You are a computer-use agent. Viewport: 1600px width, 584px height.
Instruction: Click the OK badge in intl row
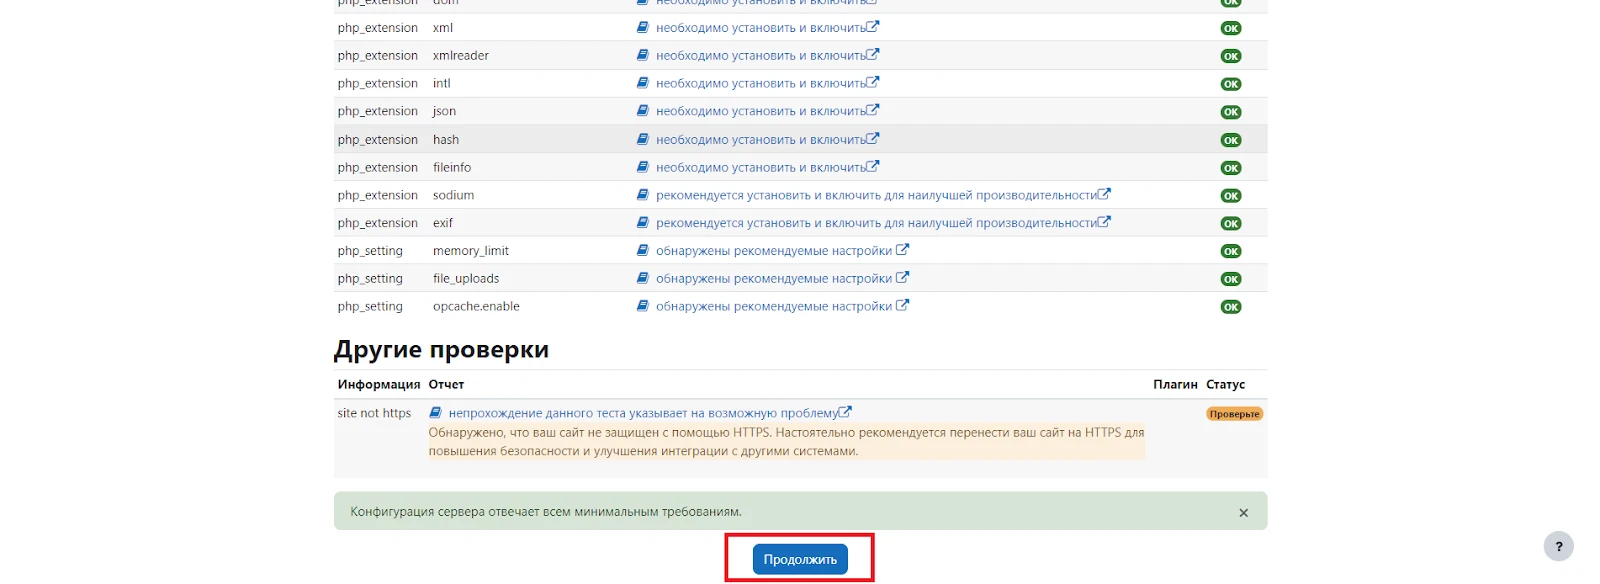pos(1231,84)
